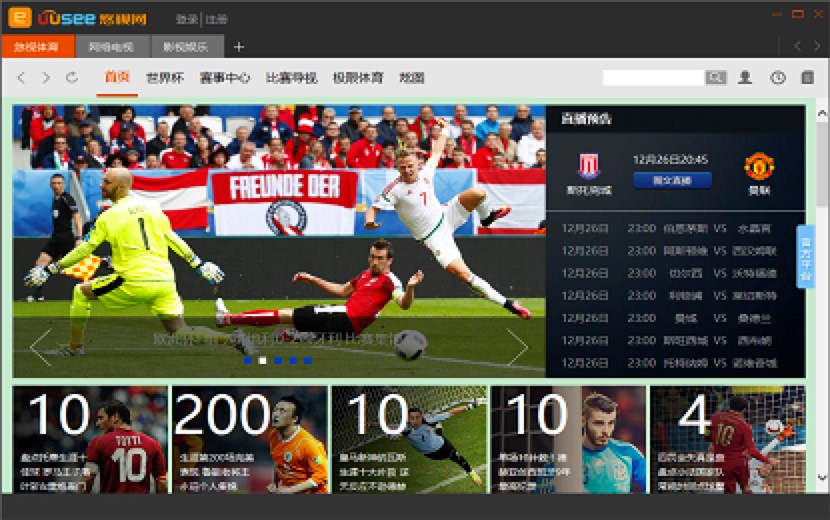Open the history clock icon
Viewport: 830px width, 520px height.
pos(777,78)
